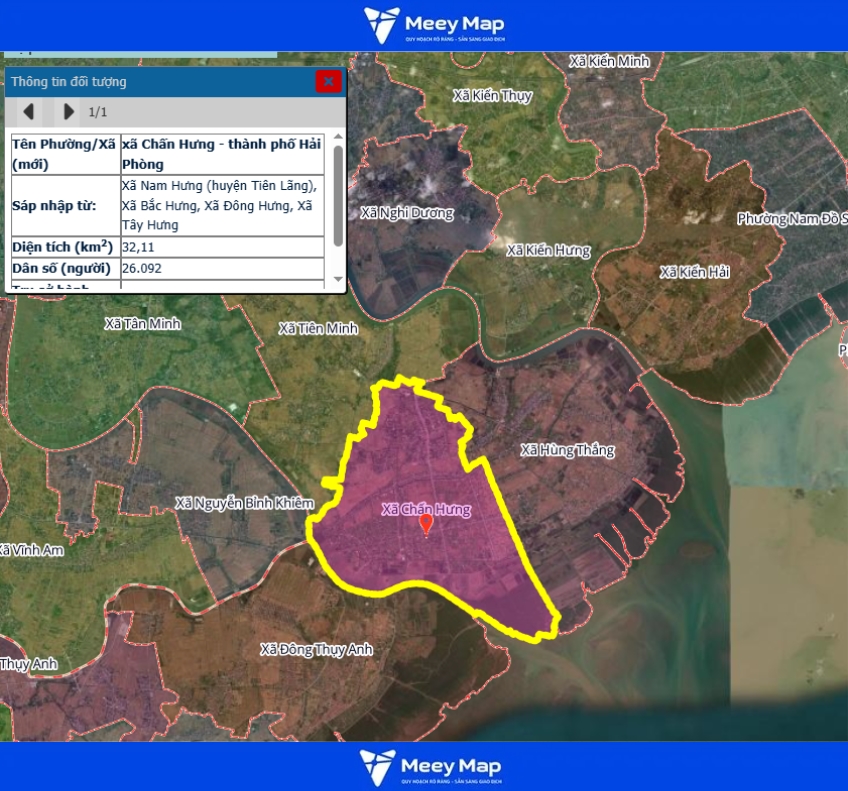Click the Xã Kiến Hưng label

pyautogui.click(x=548, y=250)
